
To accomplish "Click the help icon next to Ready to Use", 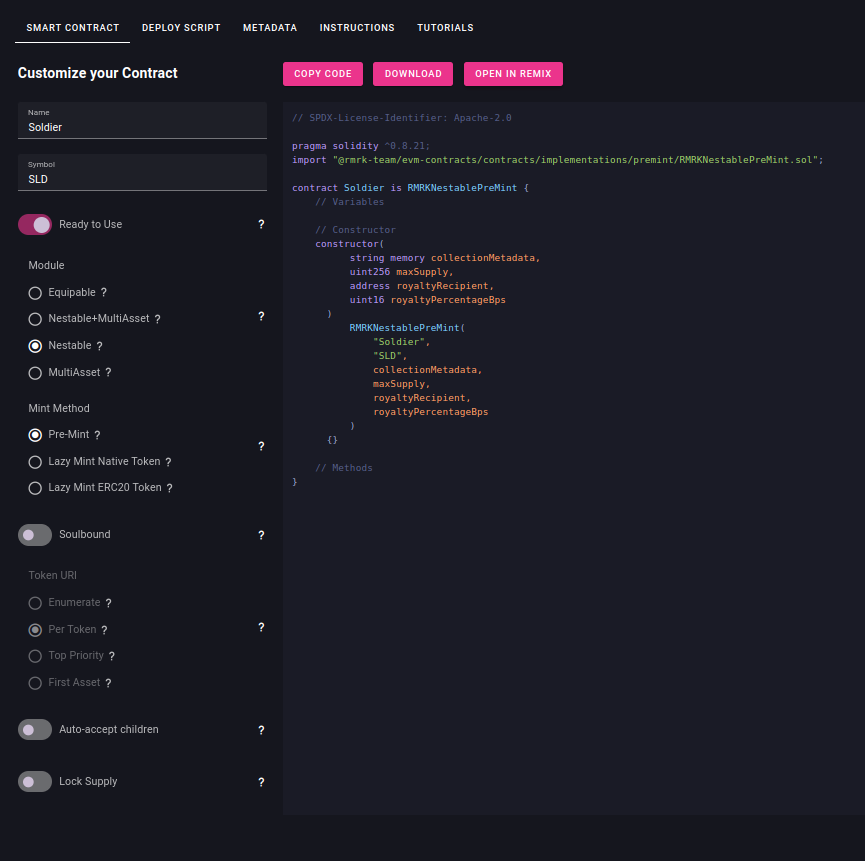I will (x=261, y=225).
